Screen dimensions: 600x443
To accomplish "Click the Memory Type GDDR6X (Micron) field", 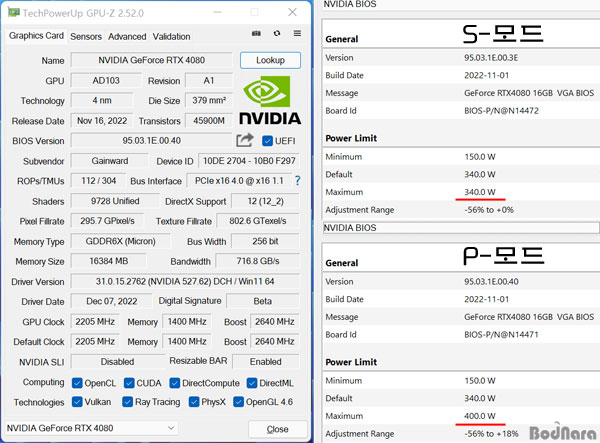I will pyautogui.click(x=121, y=241).
